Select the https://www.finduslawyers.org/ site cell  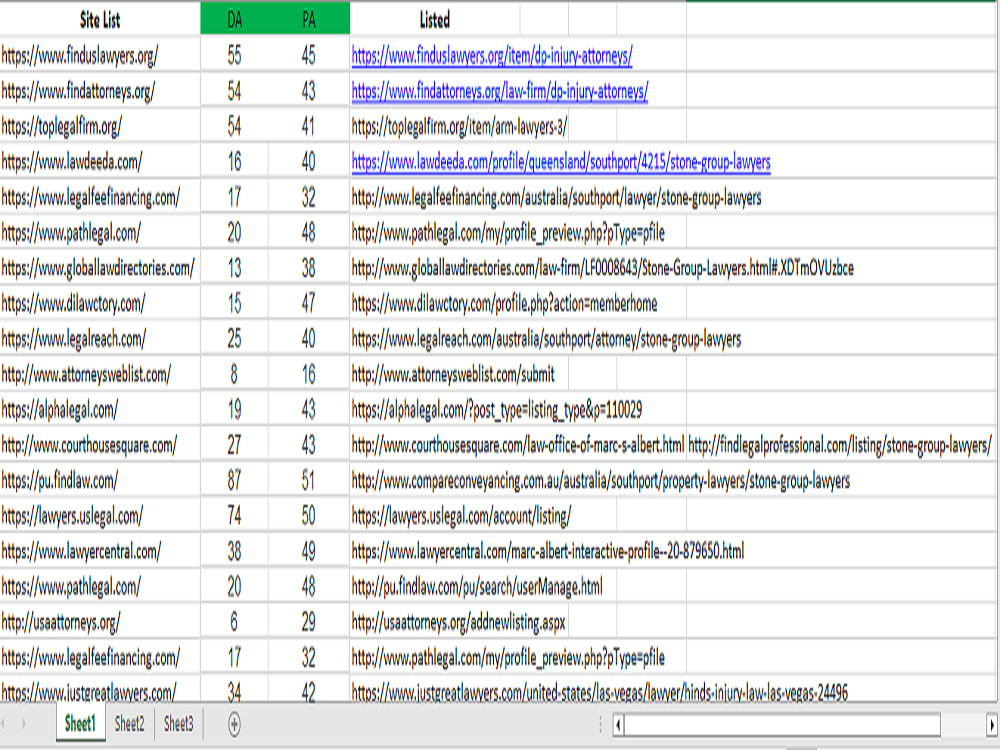(99, 55)
